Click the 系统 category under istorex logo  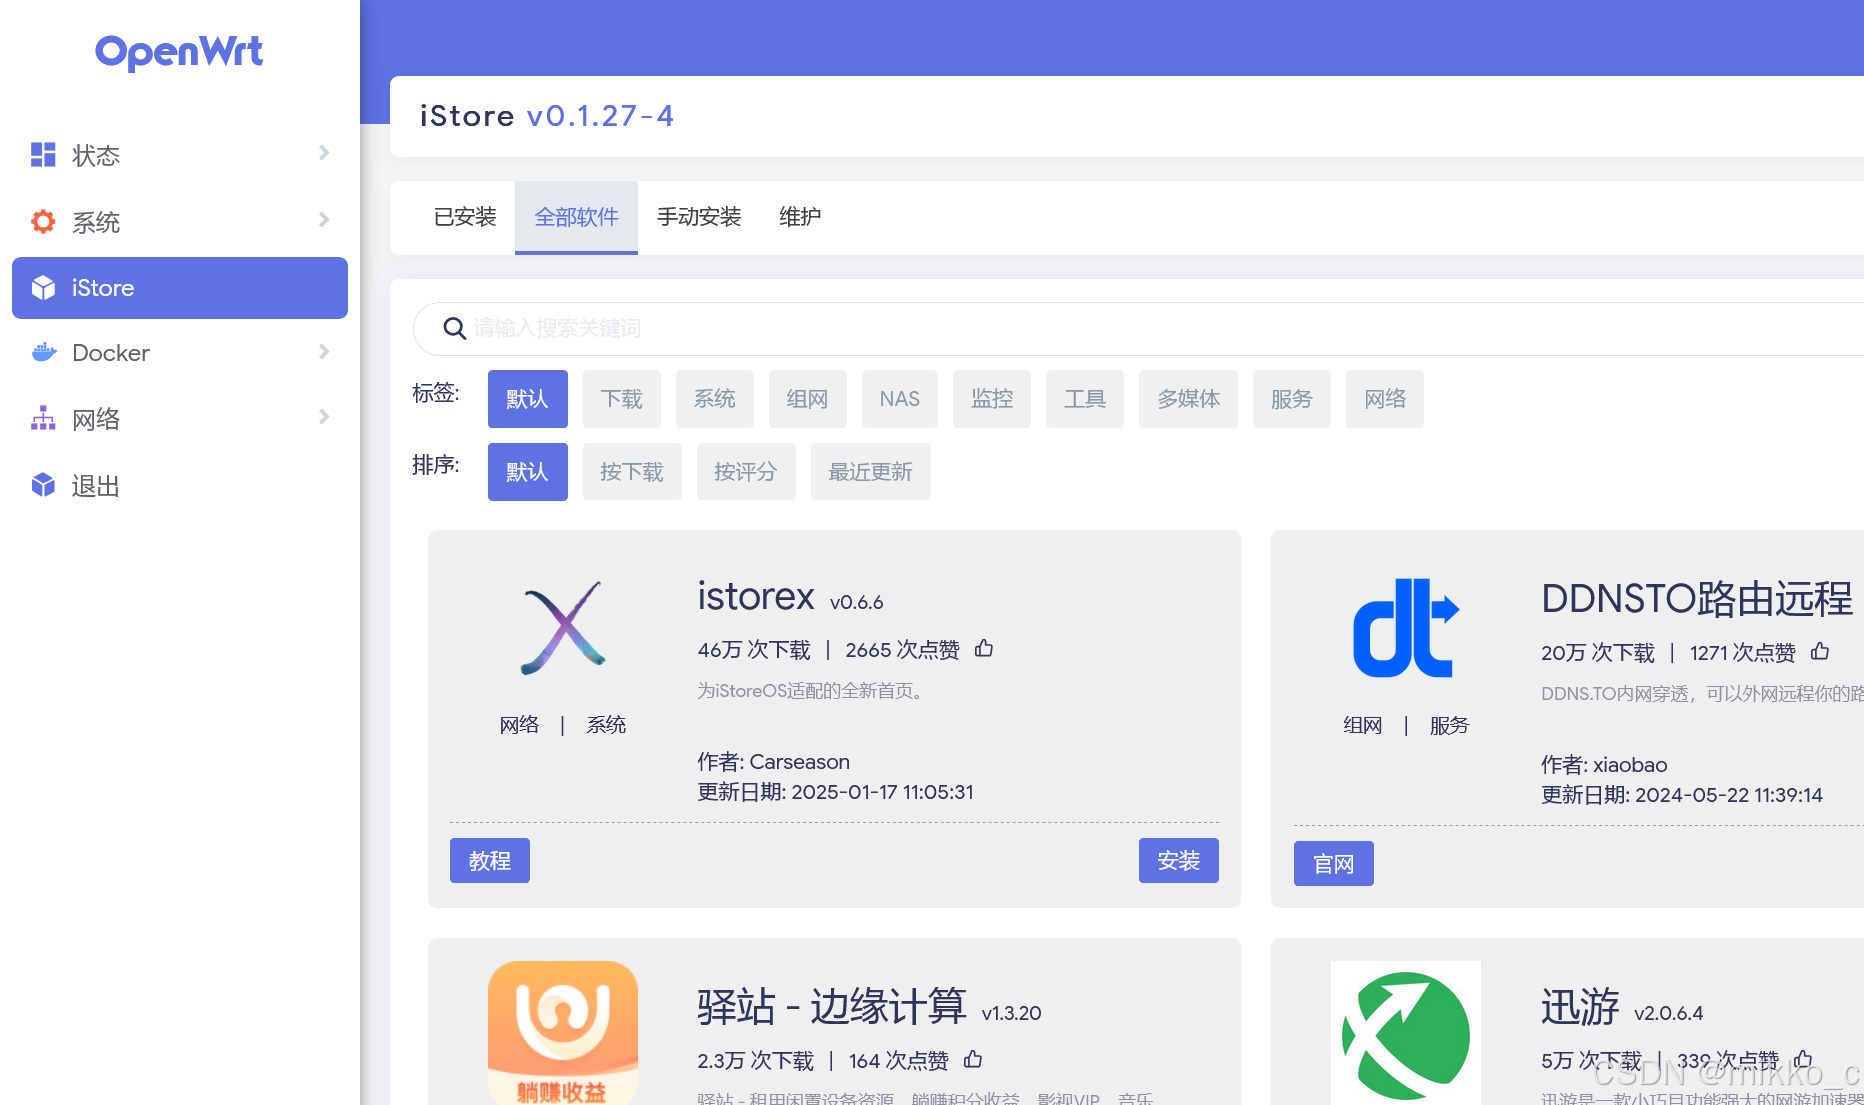pos(606,725)
